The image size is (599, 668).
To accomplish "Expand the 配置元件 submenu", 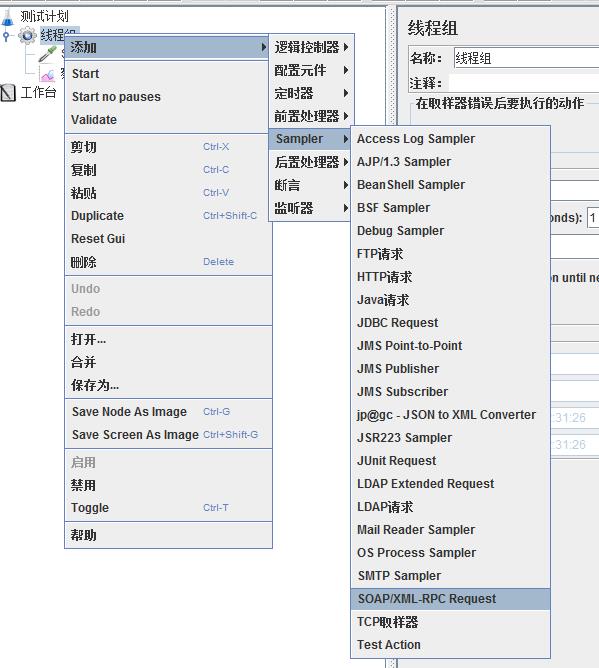I will pos(311,70).
